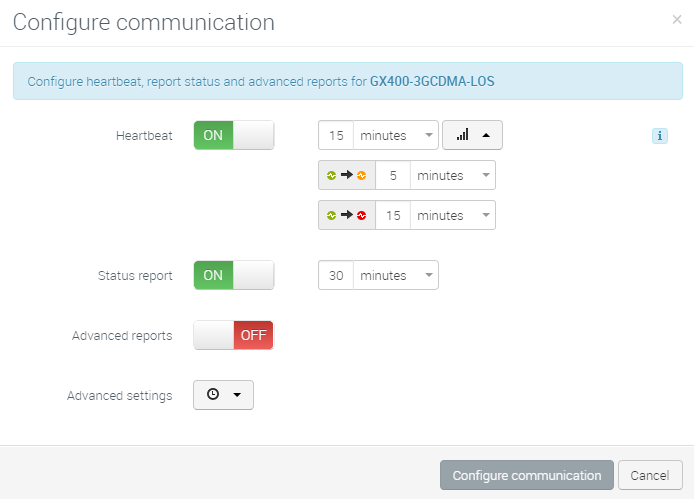
Task: Click the clock icon in Advanced settings
Action: pos(213,394)
